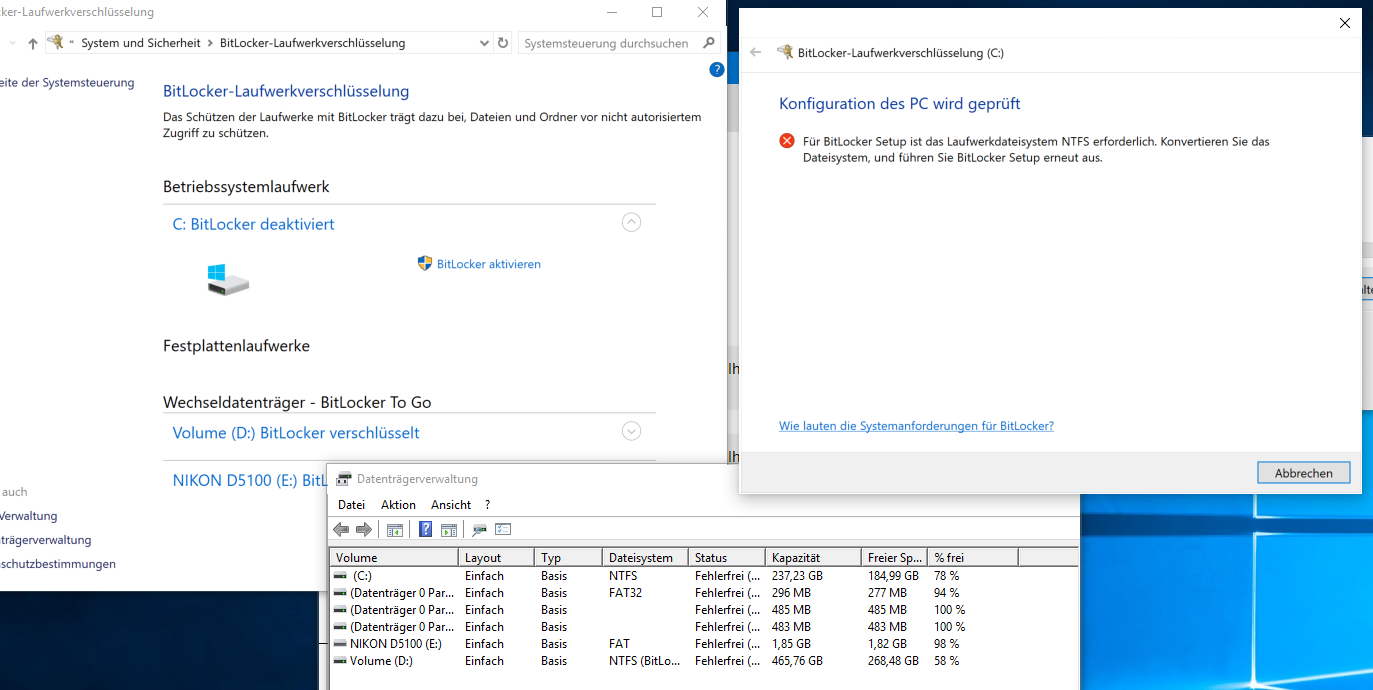
Task: Sort by Volume column header
Action: 394,557
